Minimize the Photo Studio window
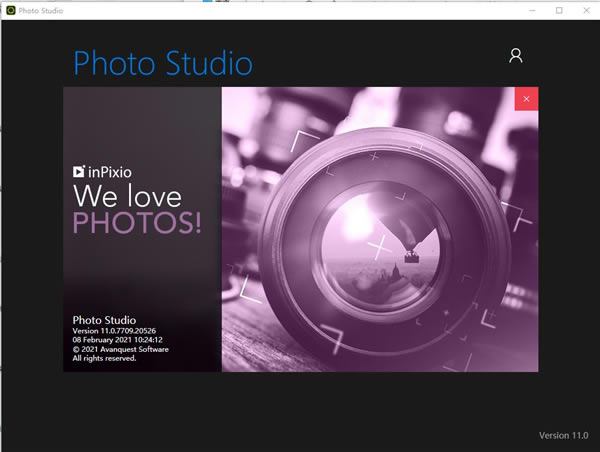 coord(532,10)
